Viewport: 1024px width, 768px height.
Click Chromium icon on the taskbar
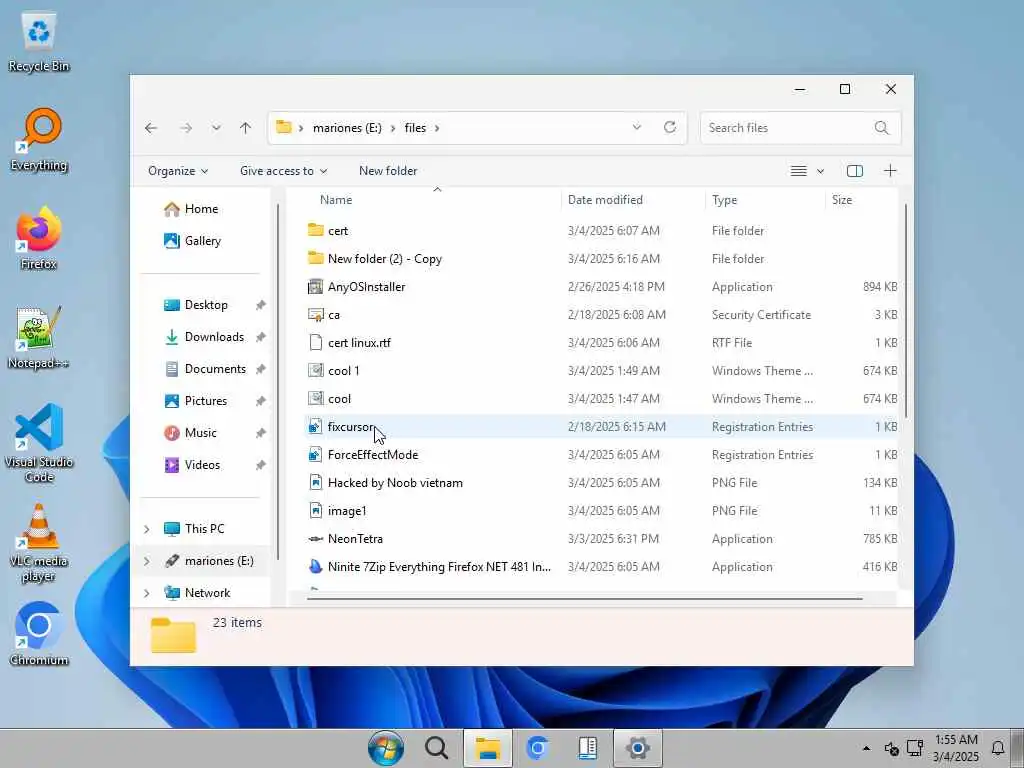tap(537, 748)
